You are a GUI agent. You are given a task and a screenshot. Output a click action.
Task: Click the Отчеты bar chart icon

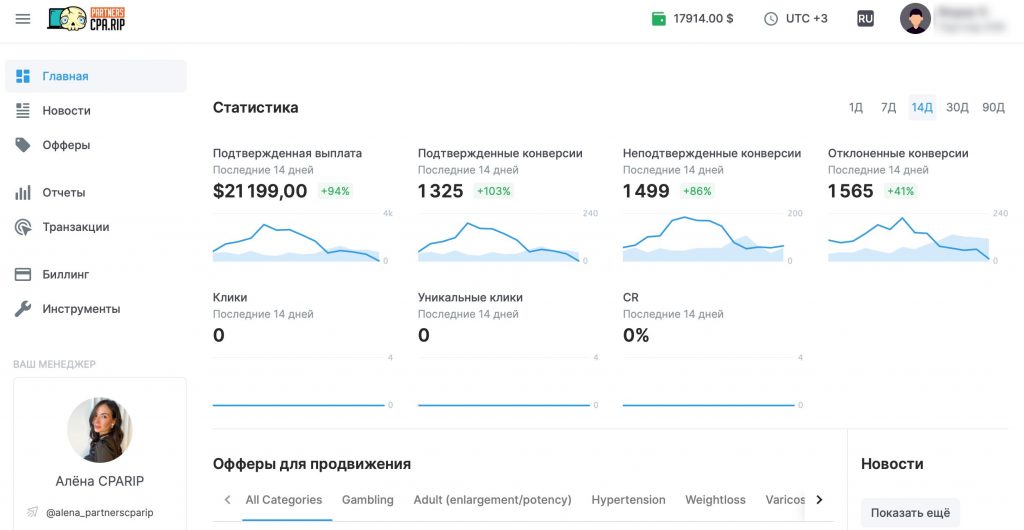(23, 193)
